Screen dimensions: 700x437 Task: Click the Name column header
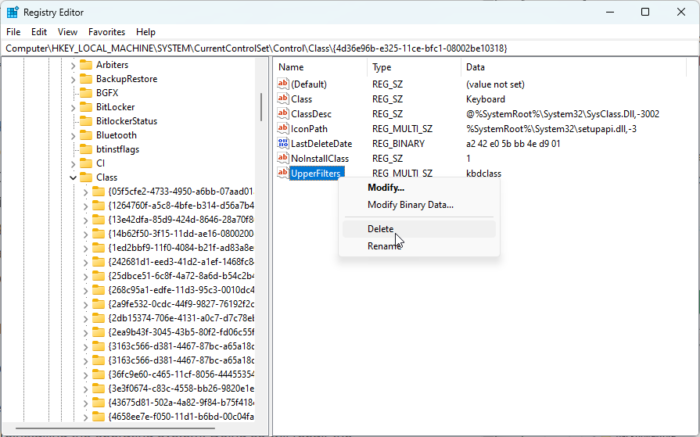(x=320, y=67)
